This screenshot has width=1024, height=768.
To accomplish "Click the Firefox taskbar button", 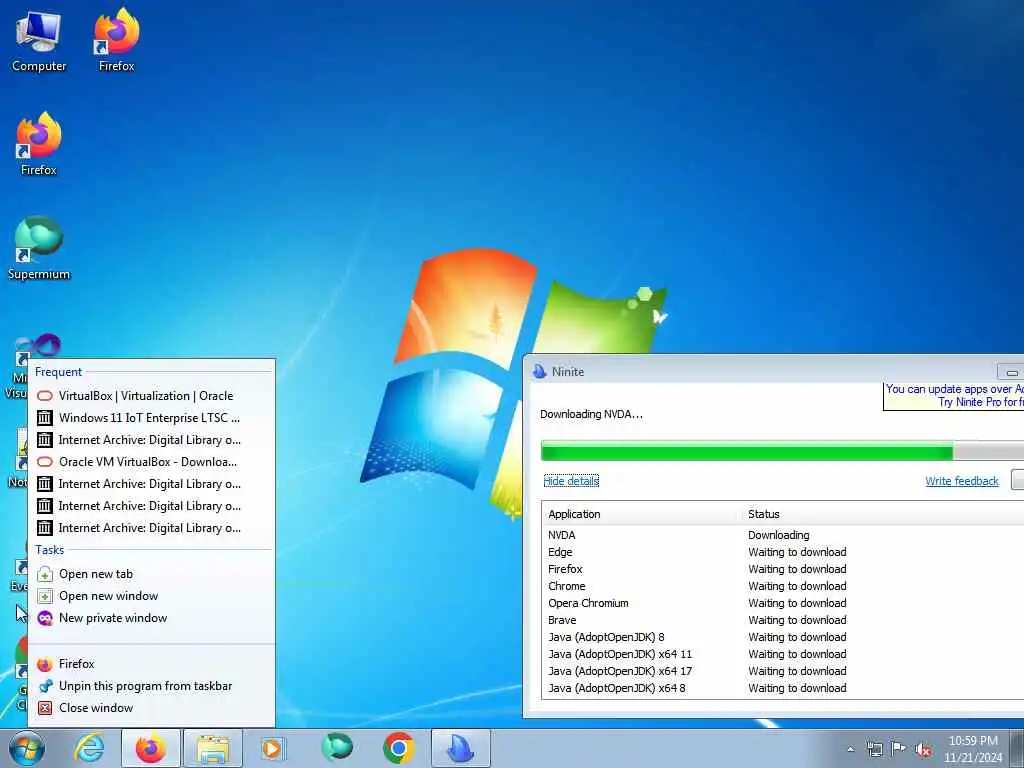I will point(151,748).
